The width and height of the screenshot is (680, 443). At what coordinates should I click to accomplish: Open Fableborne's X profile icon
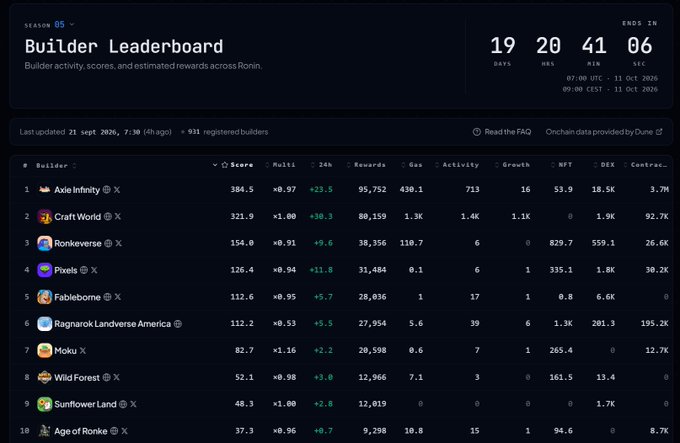[118, 297]
